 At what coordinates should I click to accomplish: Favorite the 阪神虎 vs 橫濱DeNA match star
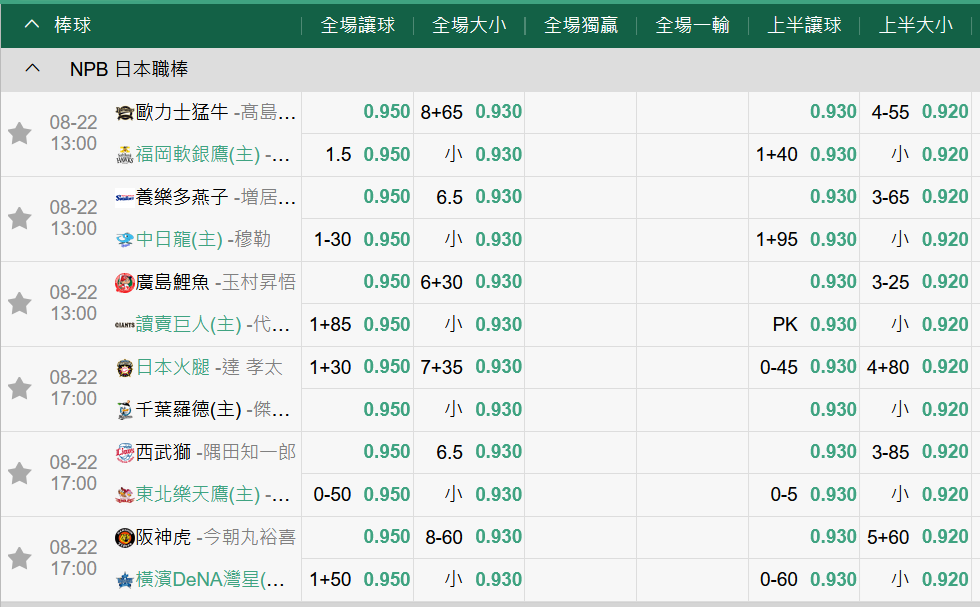coord(19,558)
